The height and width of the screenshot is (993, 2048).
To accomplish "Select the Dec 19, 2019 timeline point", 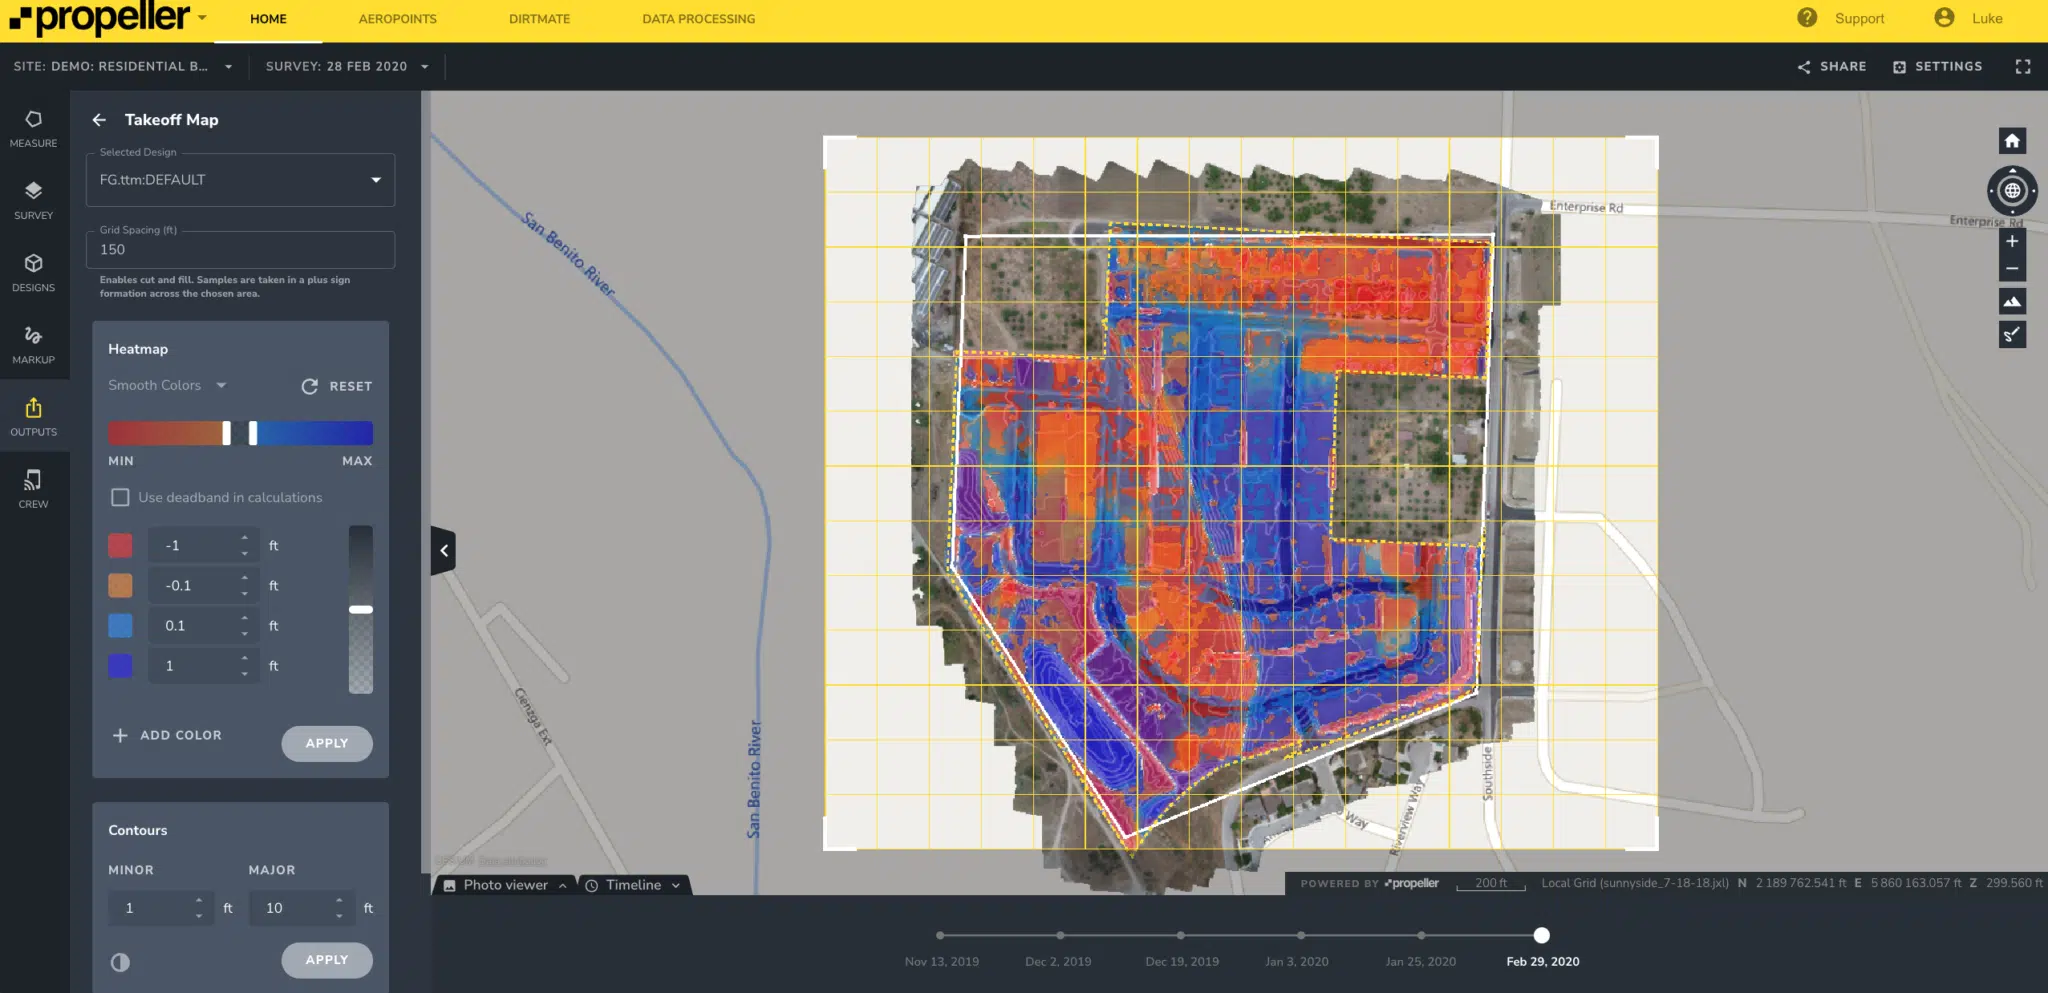I will [1181, 936].
